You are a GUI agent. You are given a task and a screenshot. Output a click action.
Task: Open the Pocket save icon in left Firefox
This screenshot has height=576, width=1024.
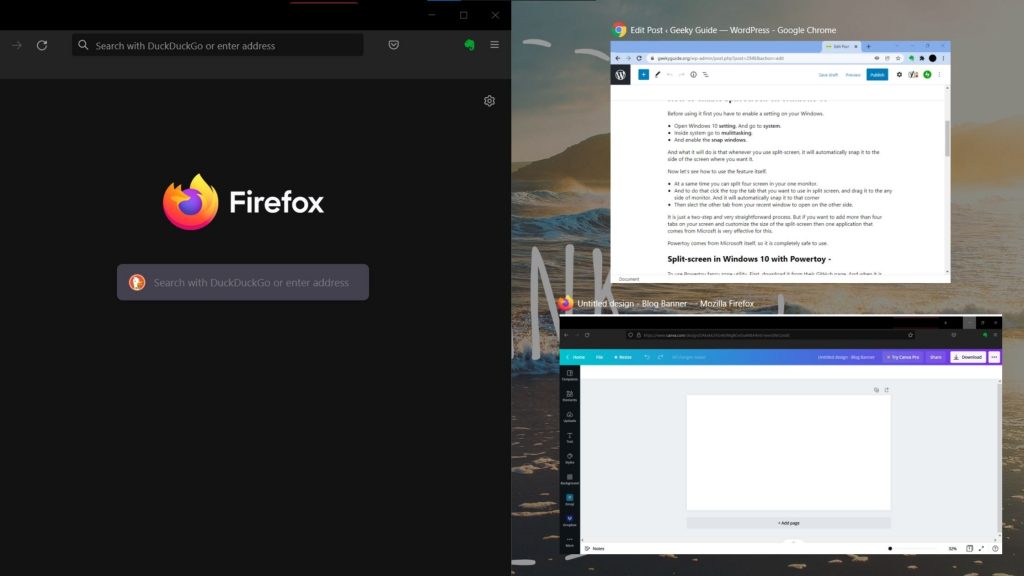pyautogui.click(x=393, y=44)
